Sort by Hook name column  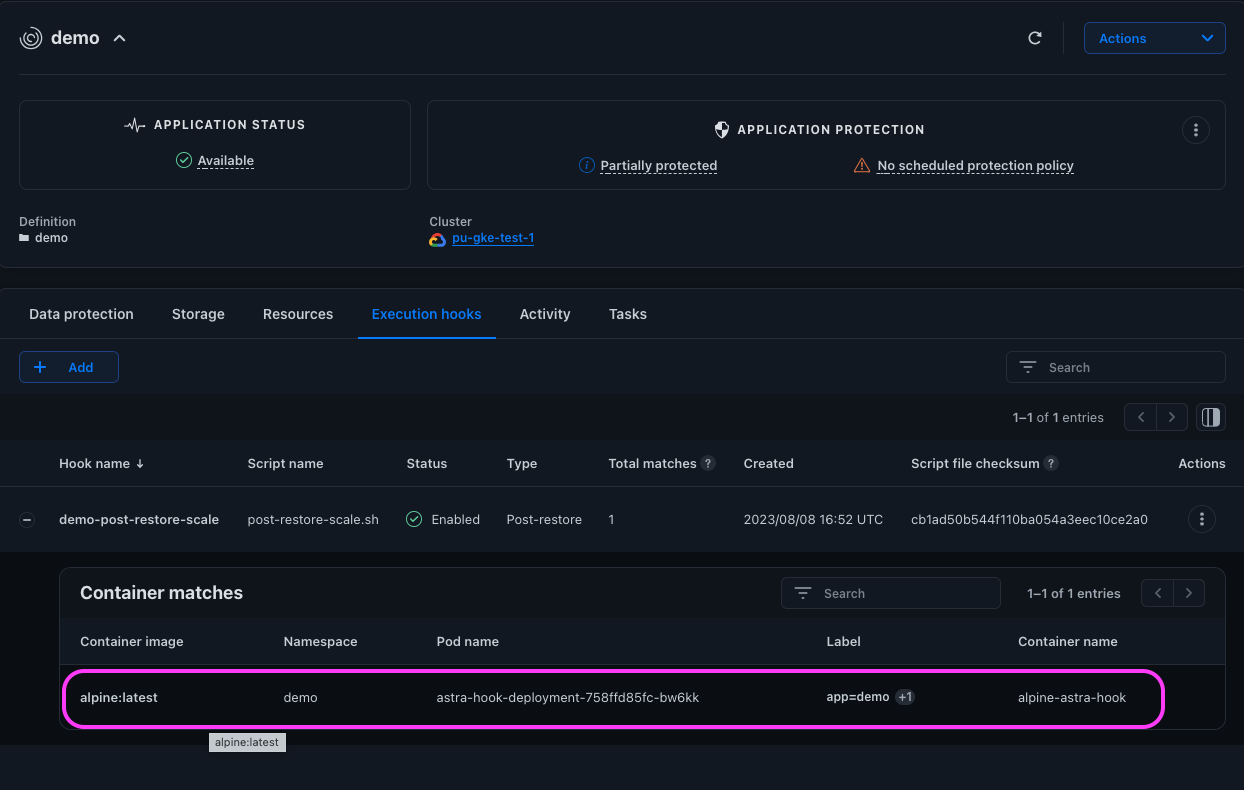pos(102,464)
